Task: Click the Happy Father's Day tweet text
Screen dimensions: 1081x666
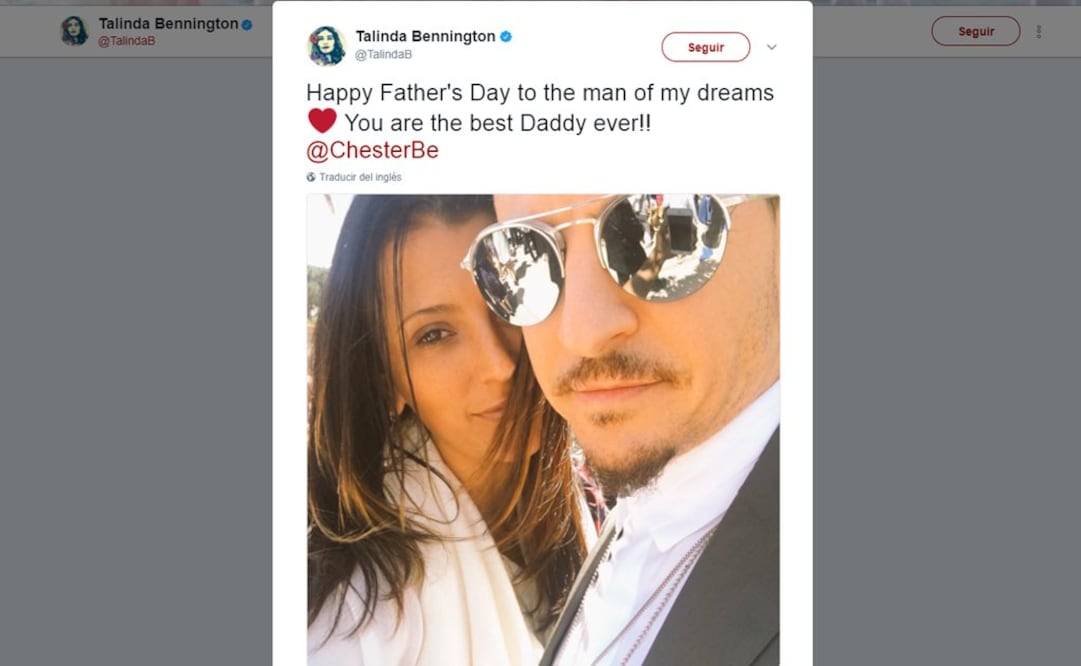Action: [540, 93]
